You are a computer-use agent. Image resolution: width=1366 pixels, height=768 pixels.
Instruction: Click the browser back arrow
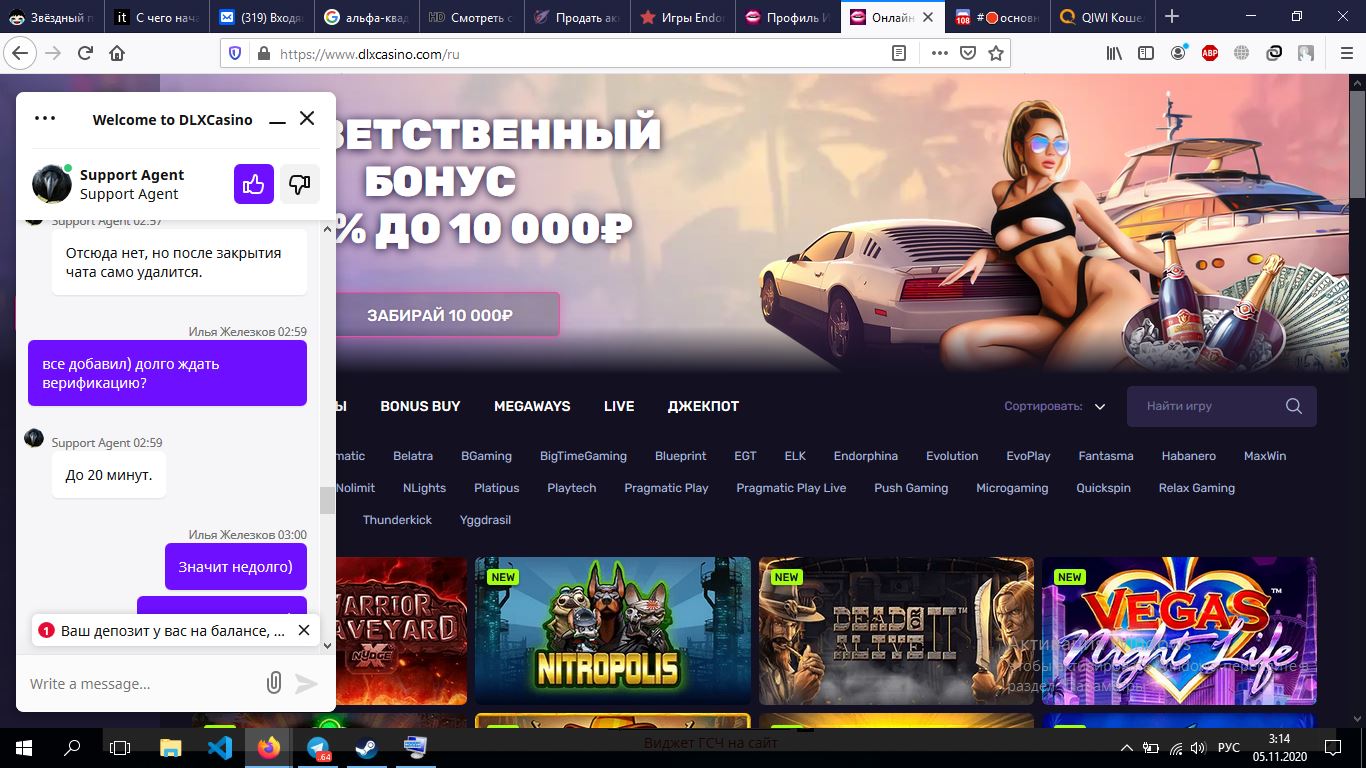(20, 53)
